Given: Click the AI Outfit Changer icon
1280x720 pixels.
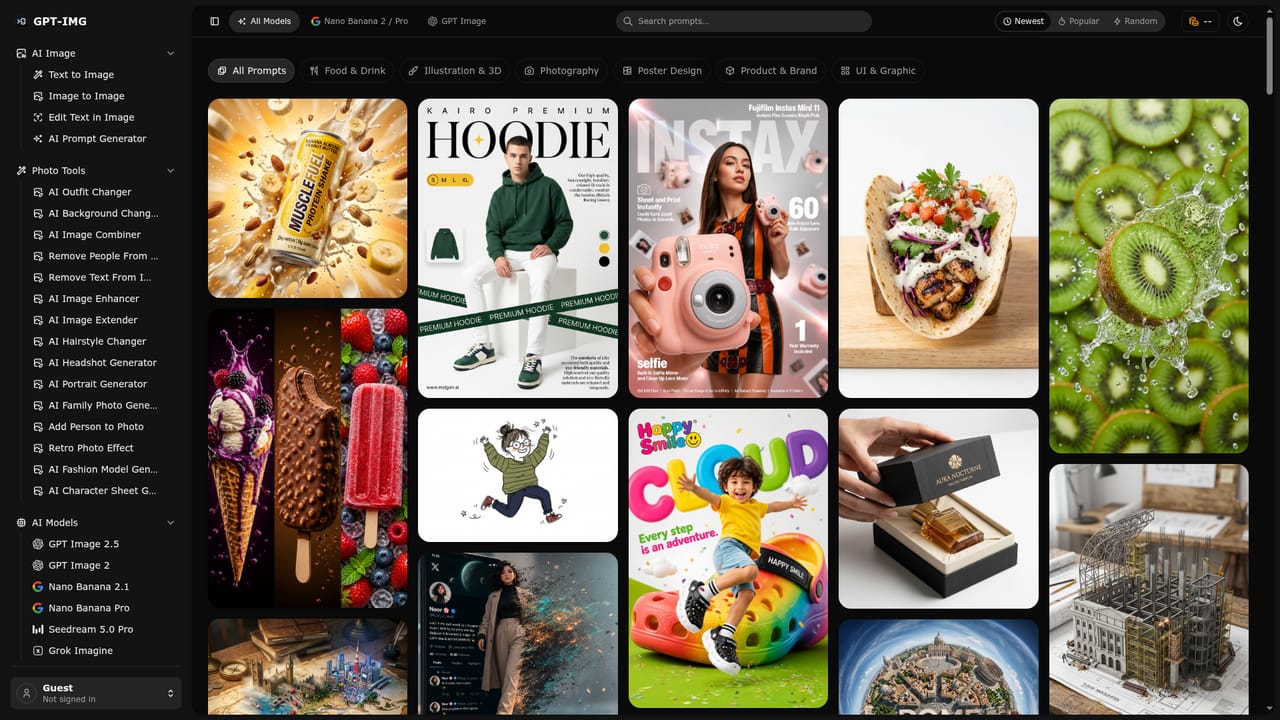Looking at the screenshot, I should click(x=38, y=192).
